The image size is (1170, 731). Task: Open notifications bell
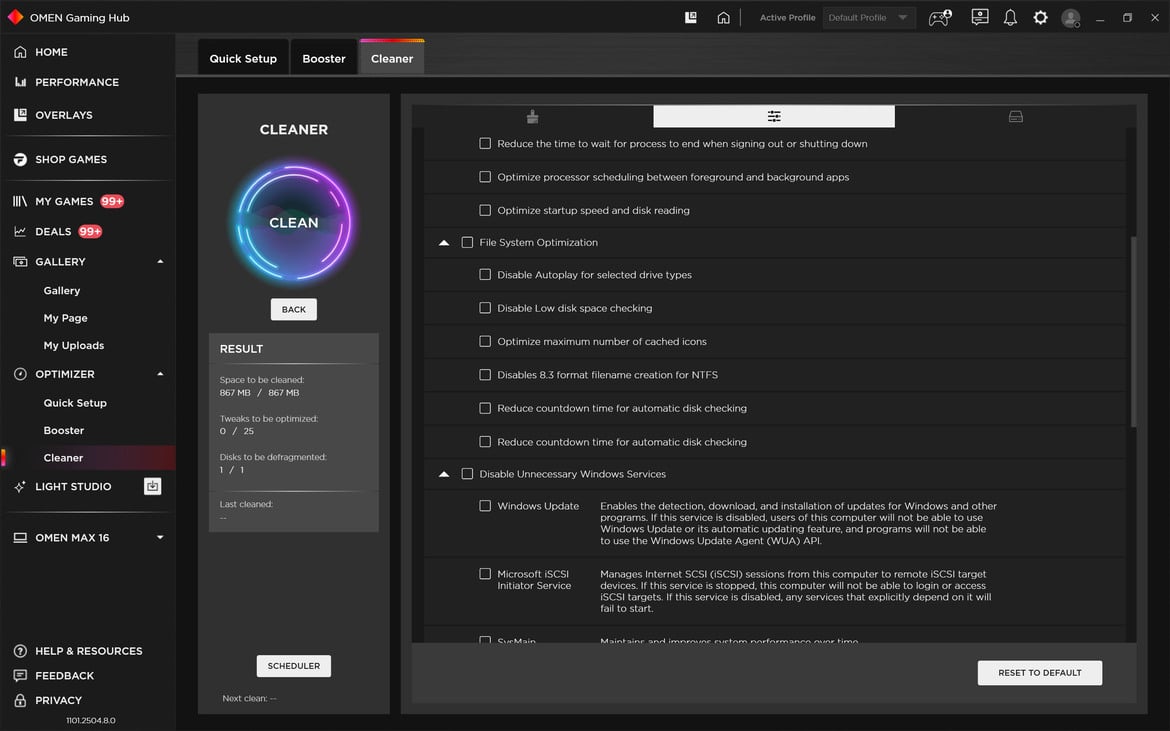coord(1010,17)
